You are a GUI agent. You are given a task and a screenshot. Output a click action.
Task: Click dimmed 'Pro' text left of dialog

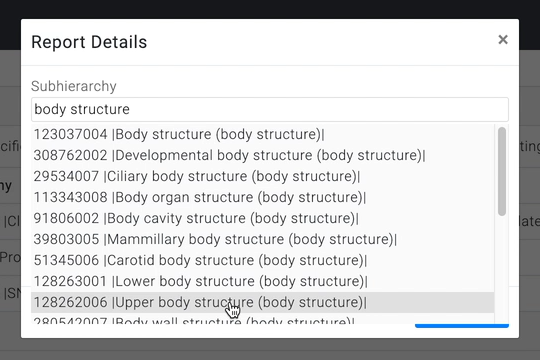point(10,257)
